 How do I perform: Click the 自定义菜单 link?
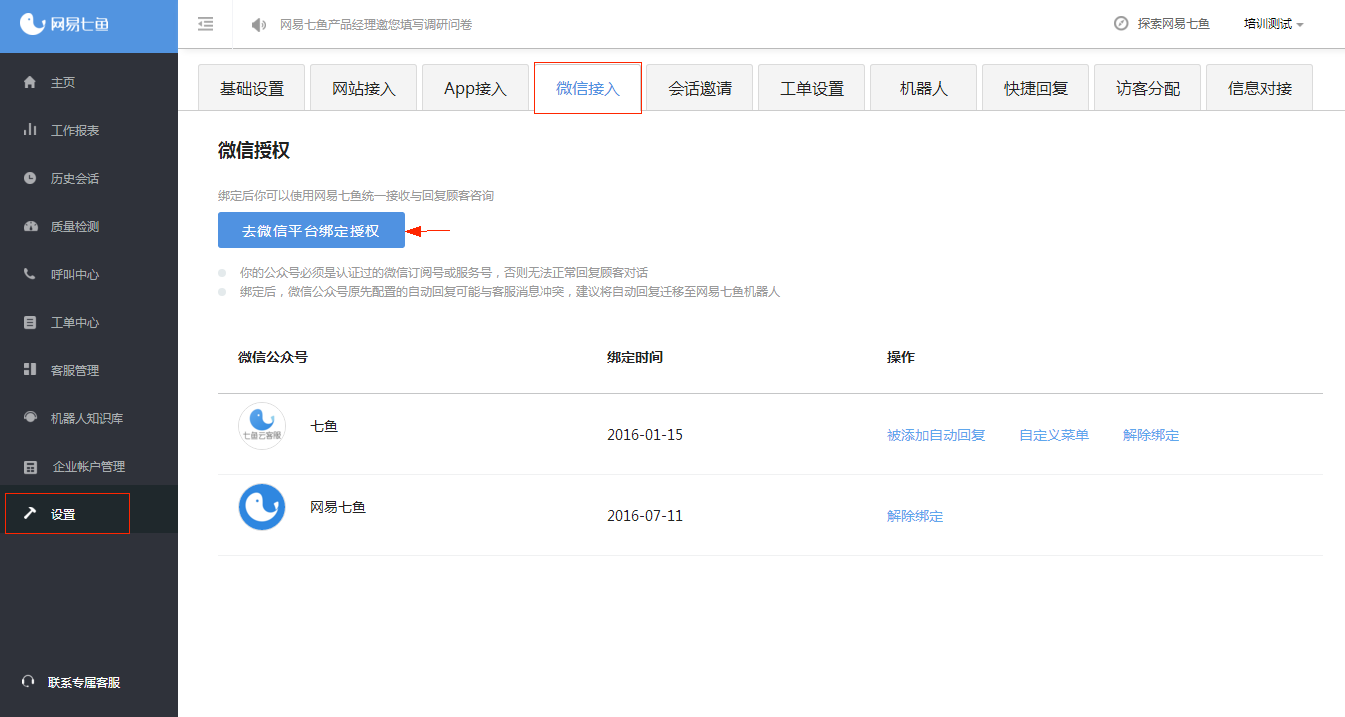point(1054,435)
